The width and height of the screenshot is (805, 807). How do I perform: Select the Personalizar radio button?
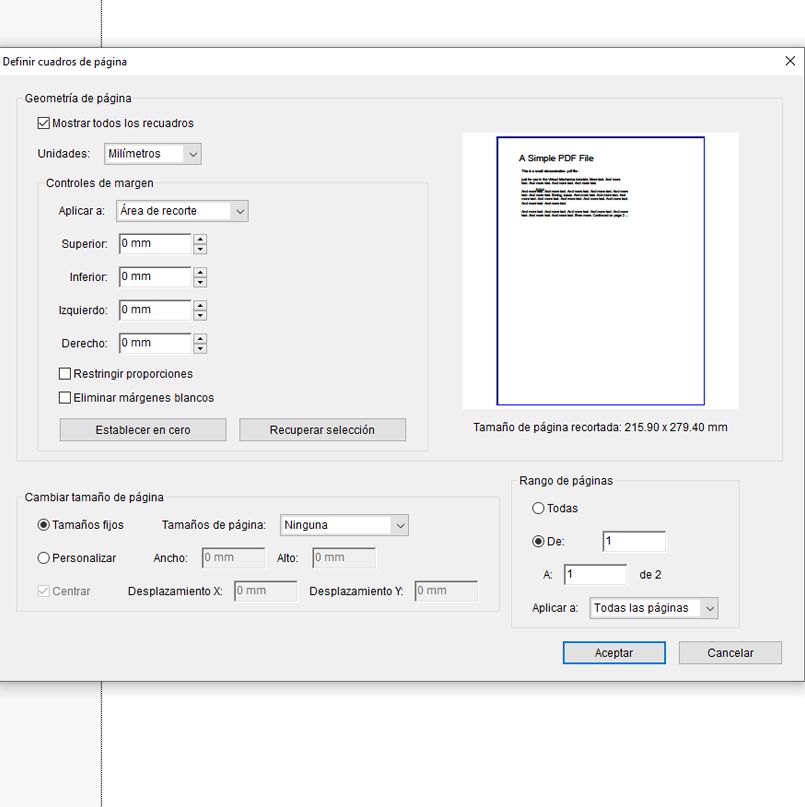click(x=42, y=557)
